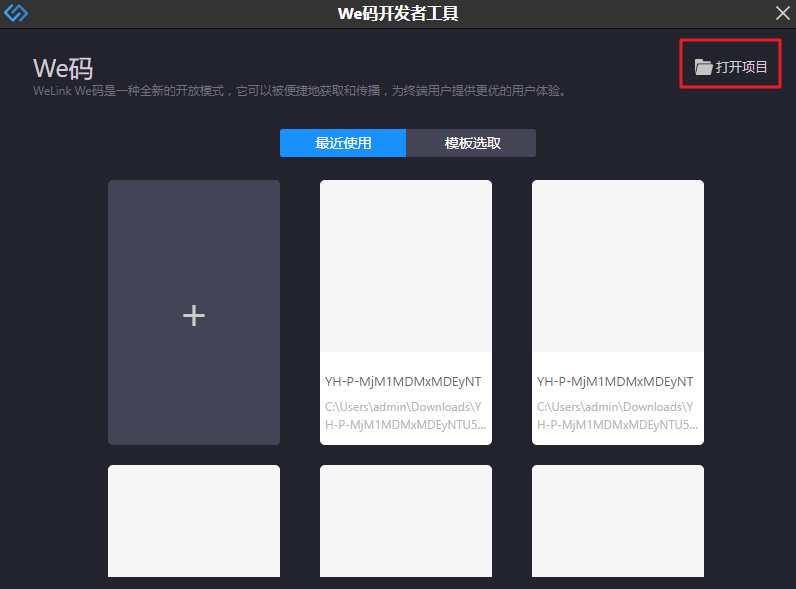Close the We码开发者工具 window
Viewport: 796px width, 589px height.
click(782, 13)
